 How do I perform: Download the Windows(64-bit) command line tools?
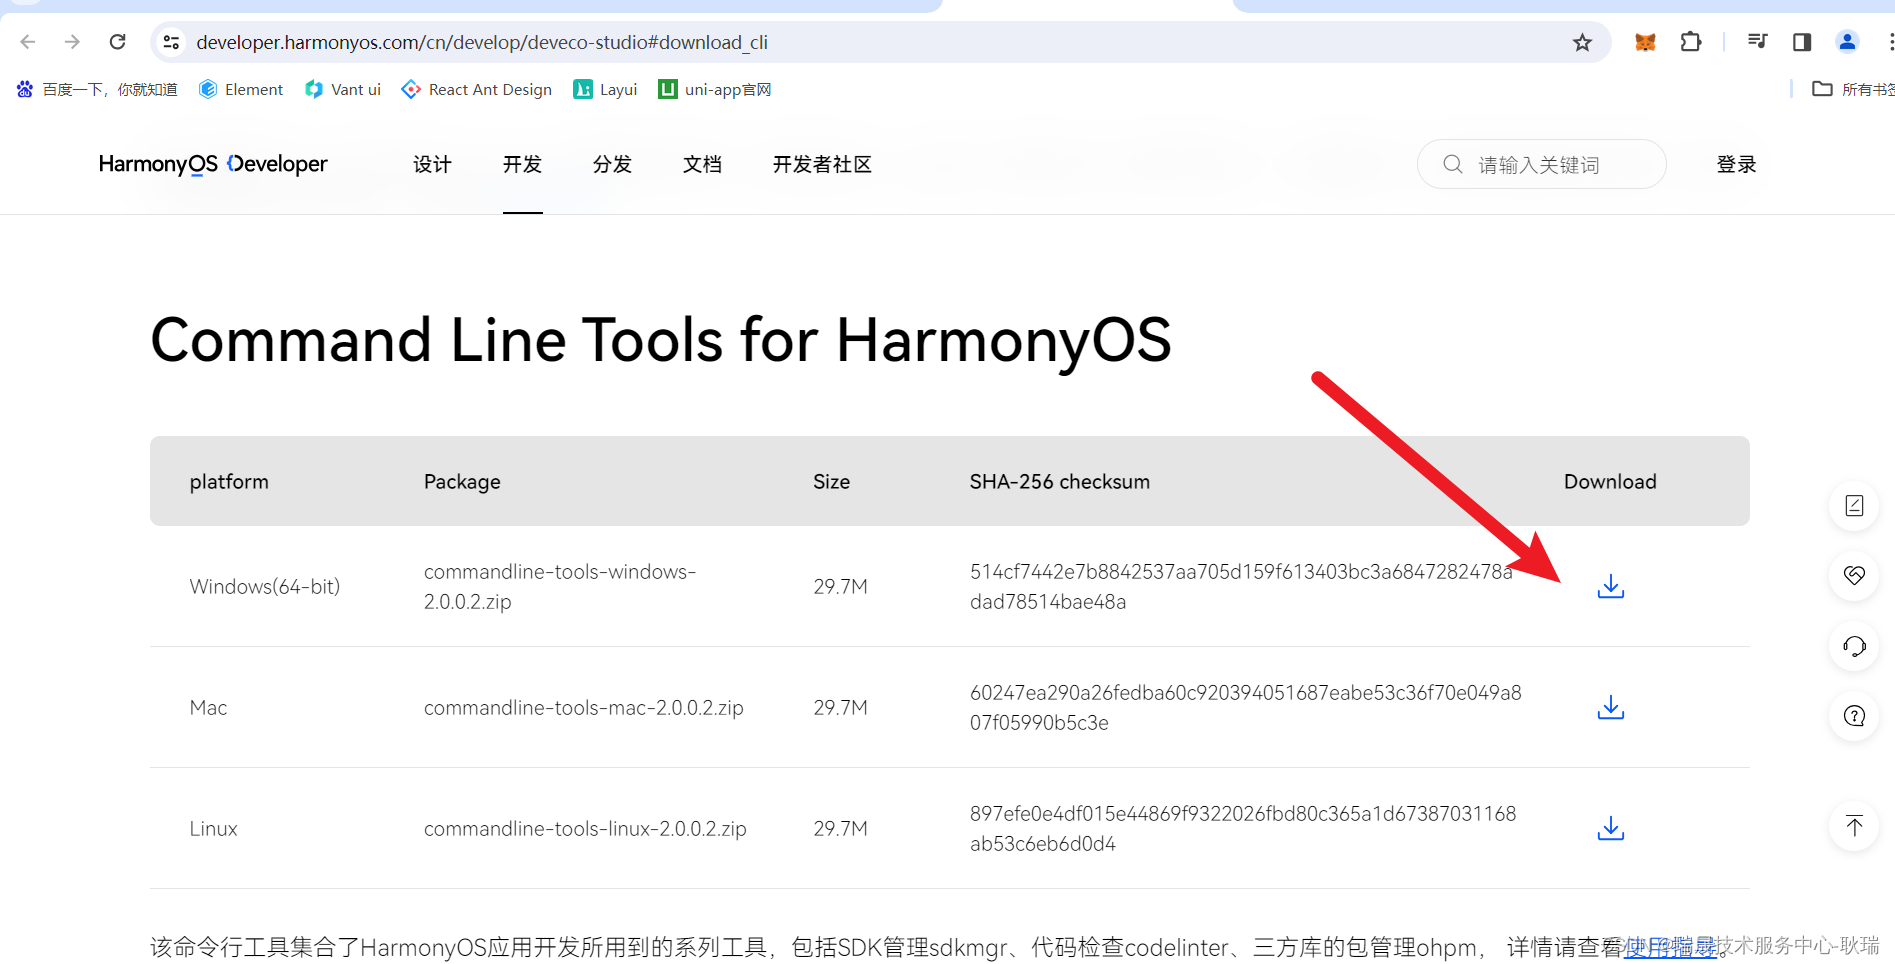tap(1610, 586)
